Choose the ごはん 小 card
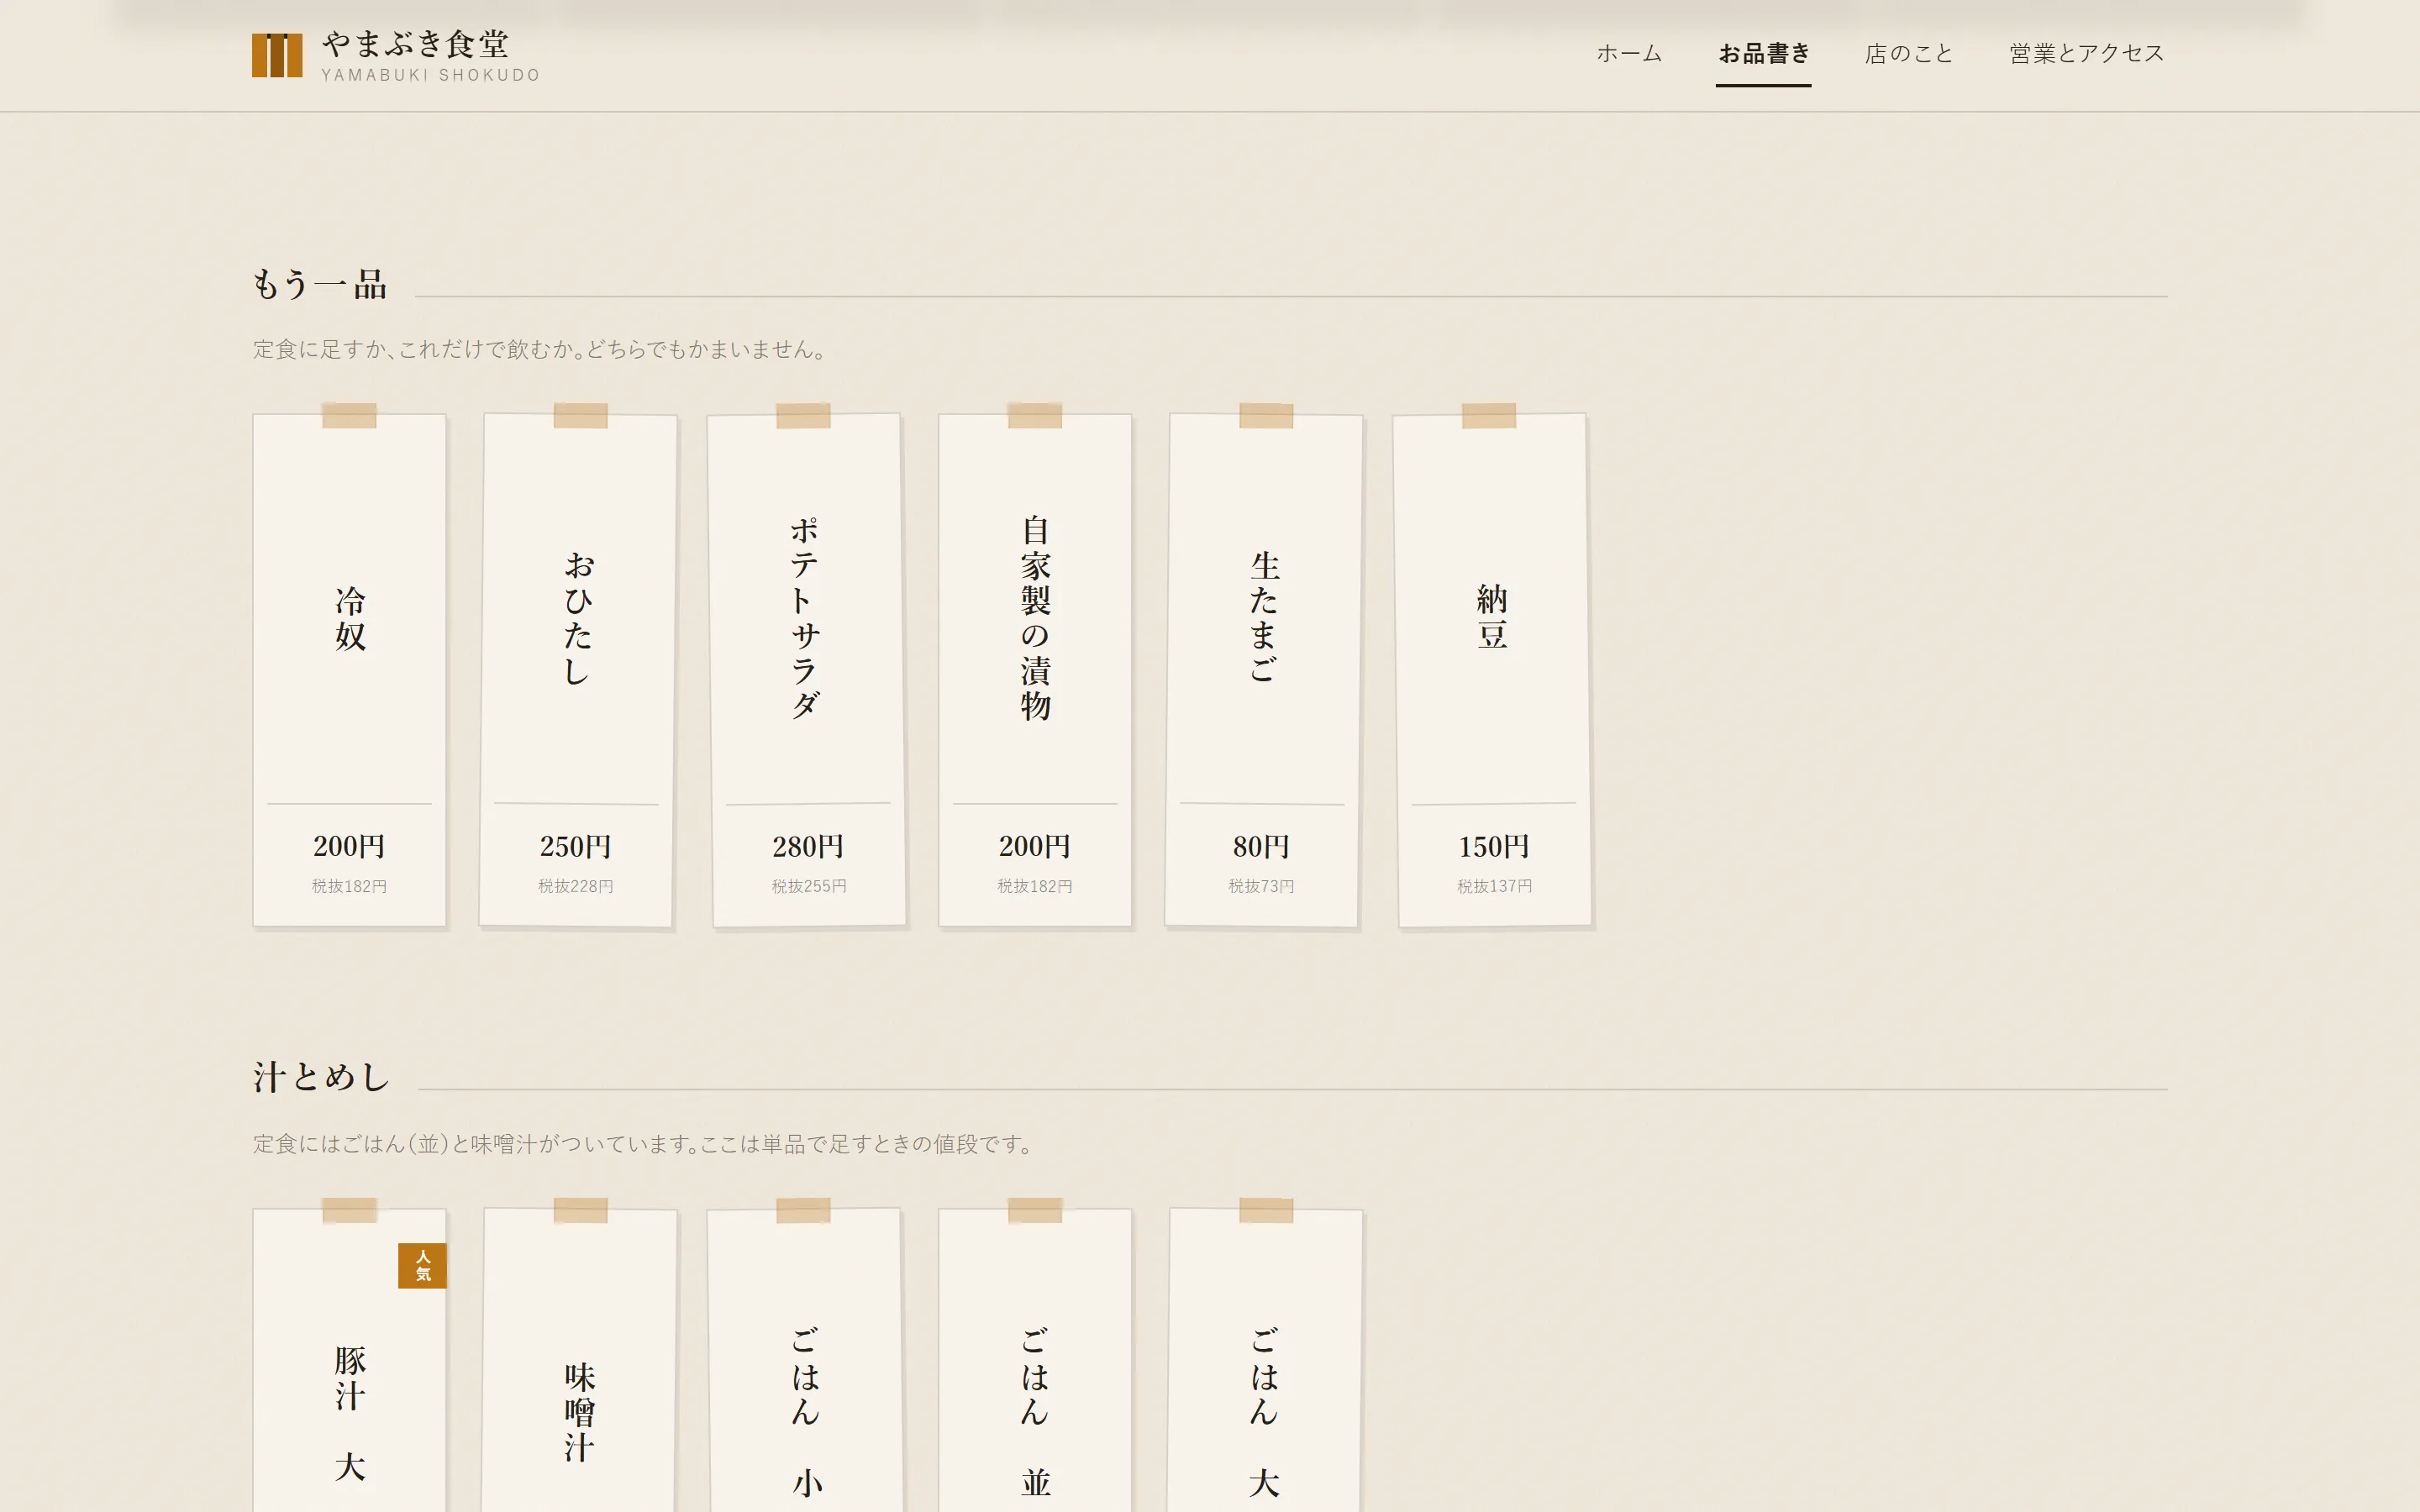2420x1512 pixels. point(806,1360)
